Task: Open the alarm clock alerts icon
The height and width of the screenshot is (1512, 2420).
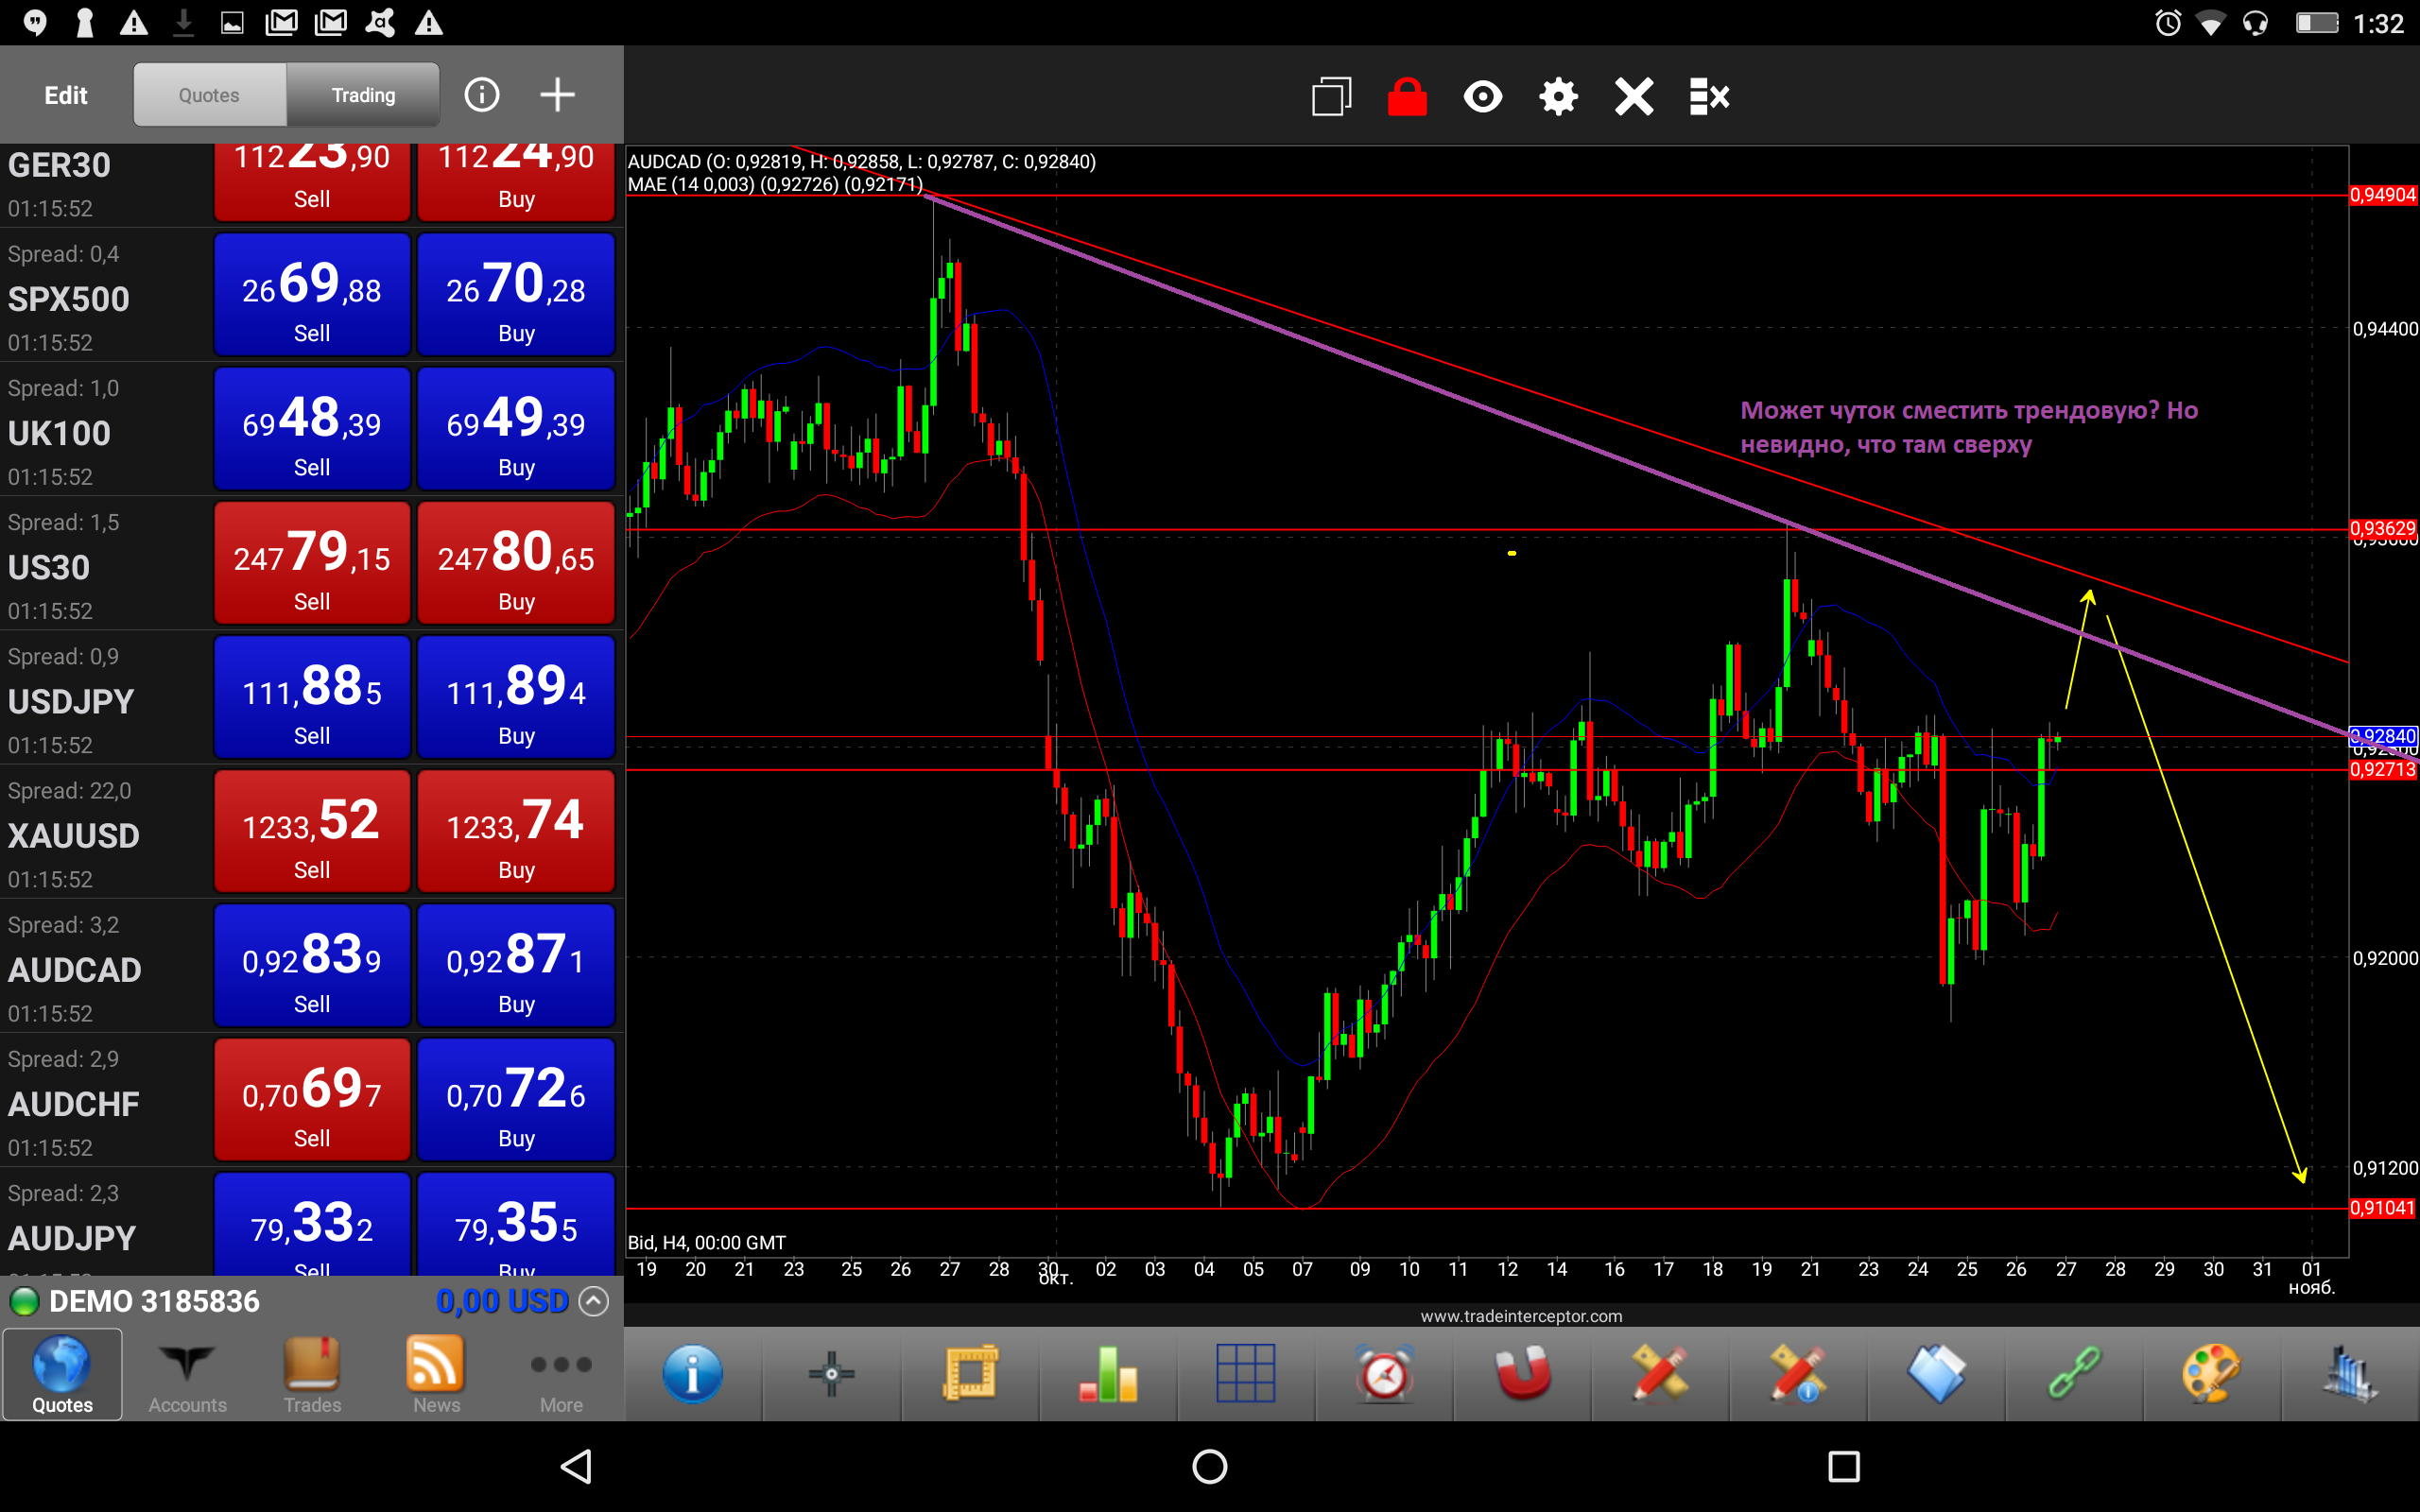Action: (x=1385, y=1373)
